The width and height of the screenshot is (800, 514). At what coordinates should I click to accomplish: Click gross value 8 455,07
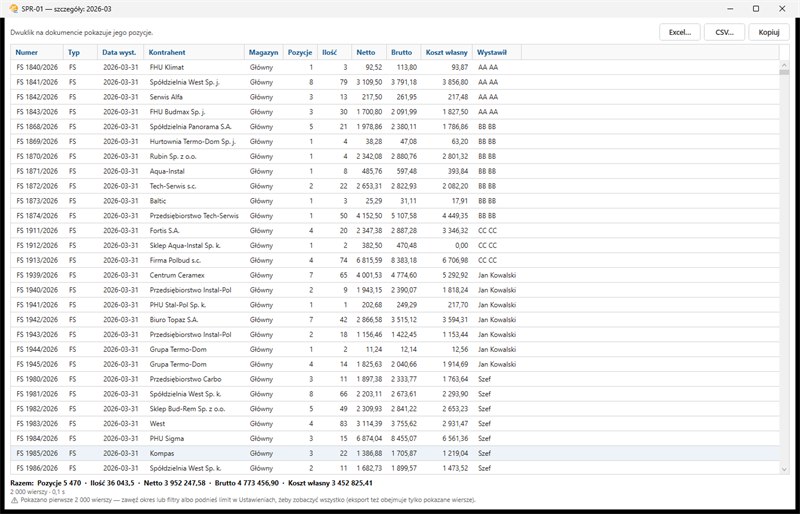(404, 438)
